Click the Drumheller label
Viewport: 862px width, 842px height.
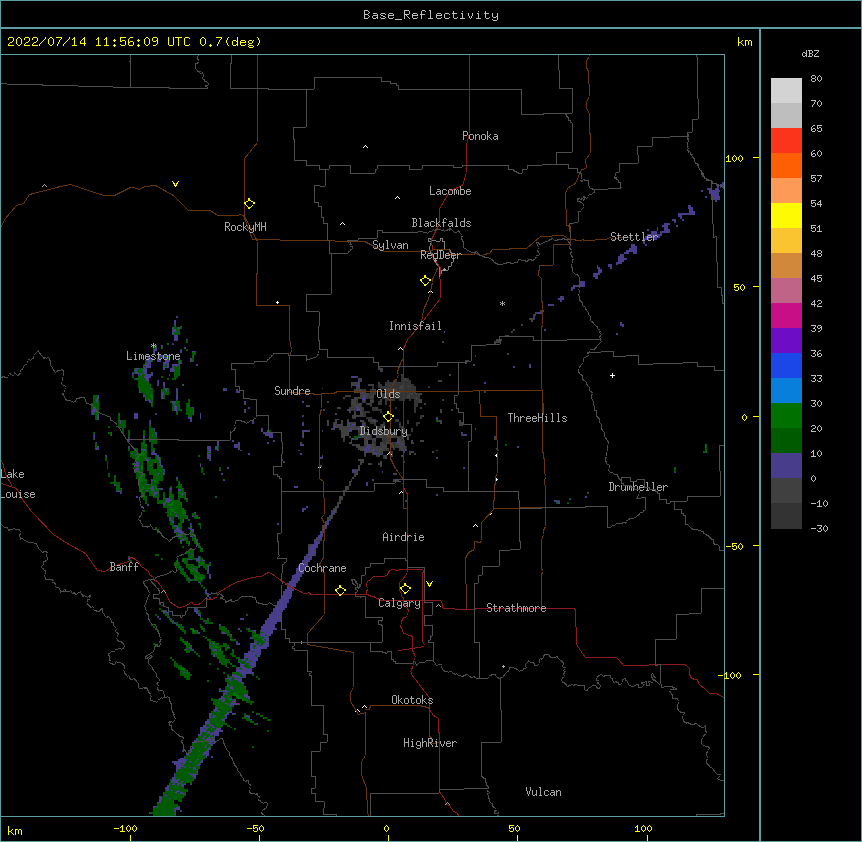pyautogui.click(x=638, y=487)
